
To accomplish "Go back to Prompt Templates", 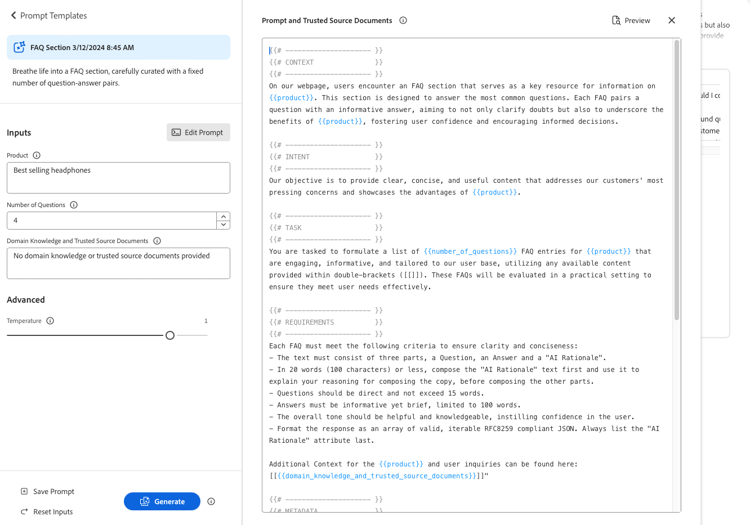I will [49, 16].
